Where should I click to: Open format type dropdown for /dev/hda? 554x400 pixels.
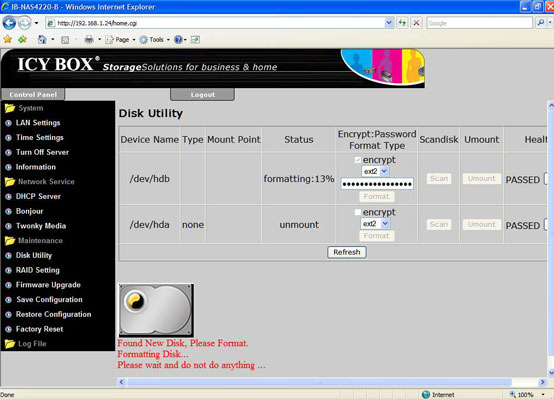pyautogui.click(x=375, y=224)
